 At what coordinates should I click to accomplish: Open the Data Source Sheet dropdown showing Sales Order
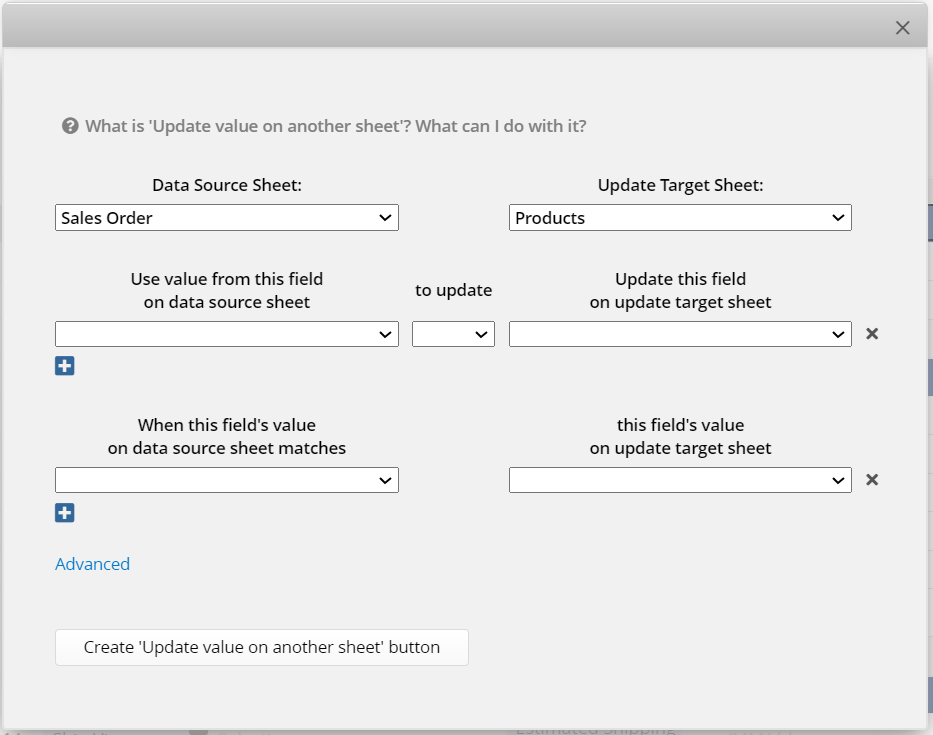[x=226, y=217]
